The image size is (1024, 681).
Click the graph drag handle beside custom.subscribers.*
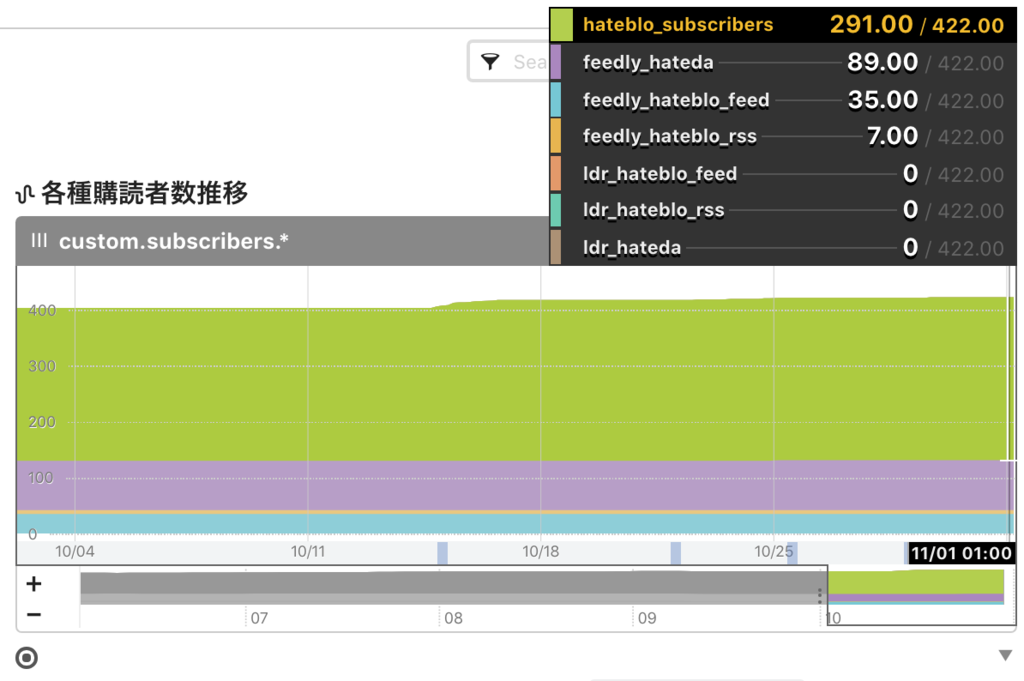(39, 241)
